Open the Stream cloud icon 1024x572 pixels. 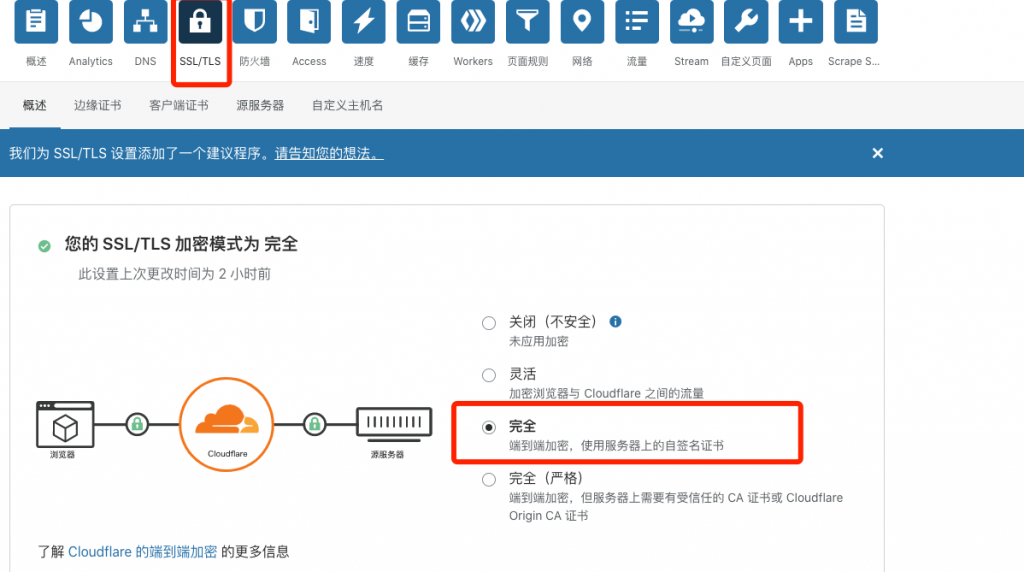coord(691,22)
